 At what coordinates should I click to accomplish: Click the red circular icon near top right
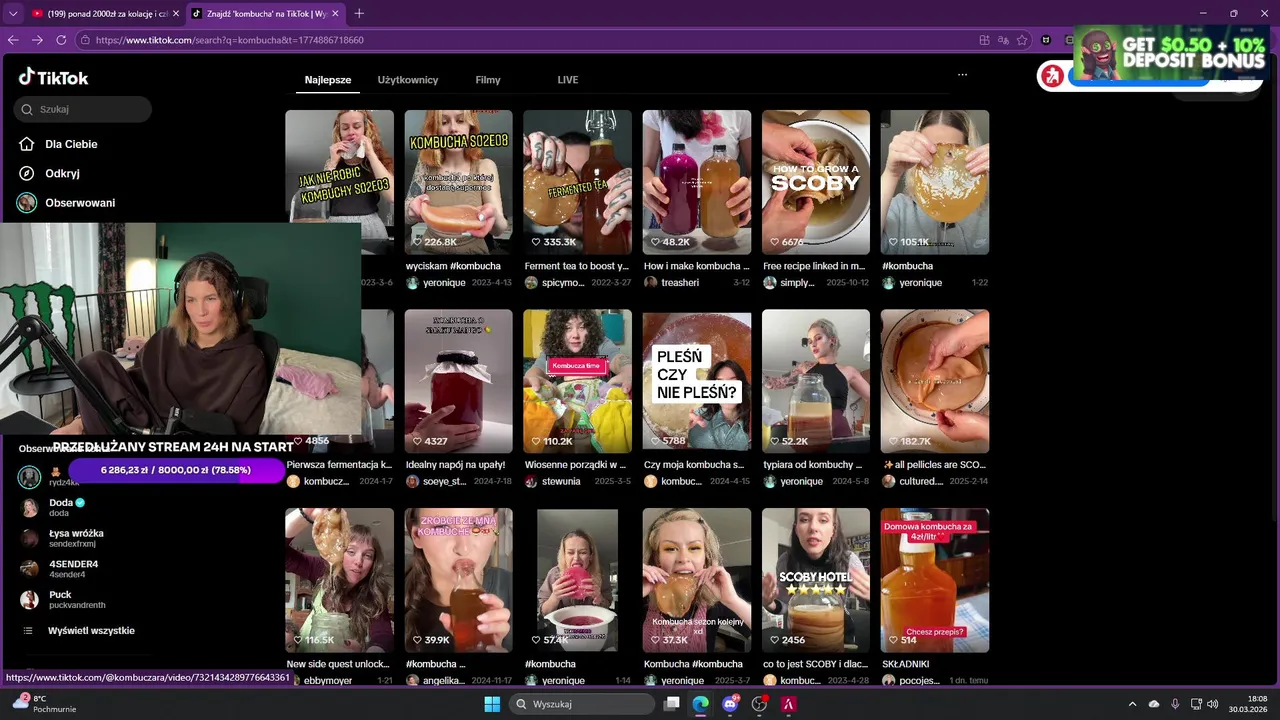click(1051, 75)
